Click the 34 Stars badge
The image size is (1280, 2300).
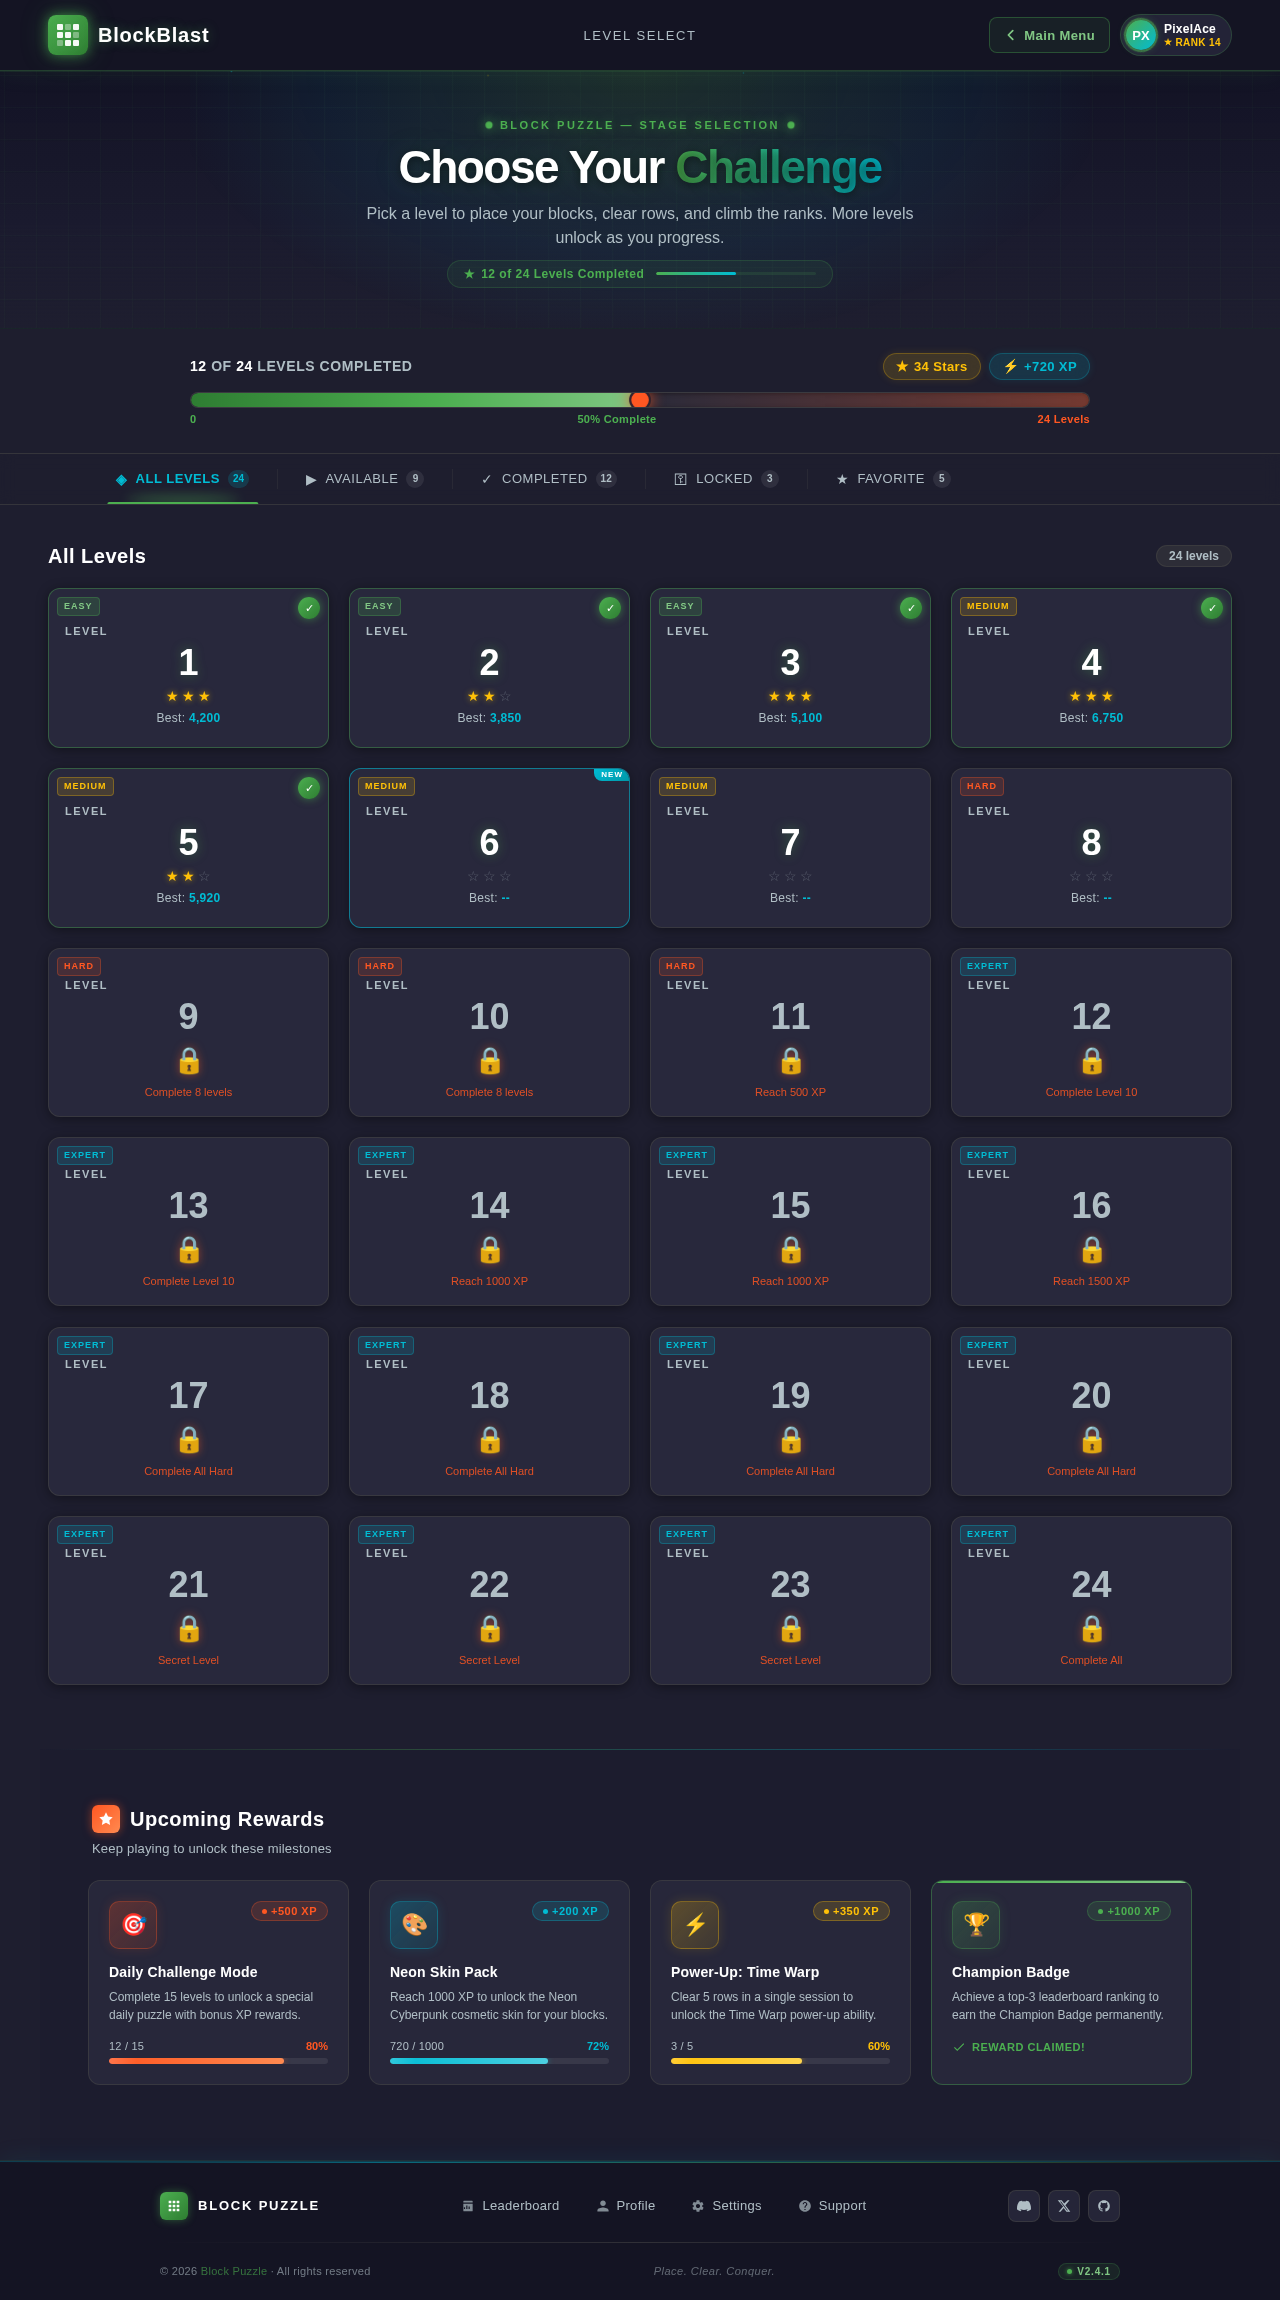point(932,366)
